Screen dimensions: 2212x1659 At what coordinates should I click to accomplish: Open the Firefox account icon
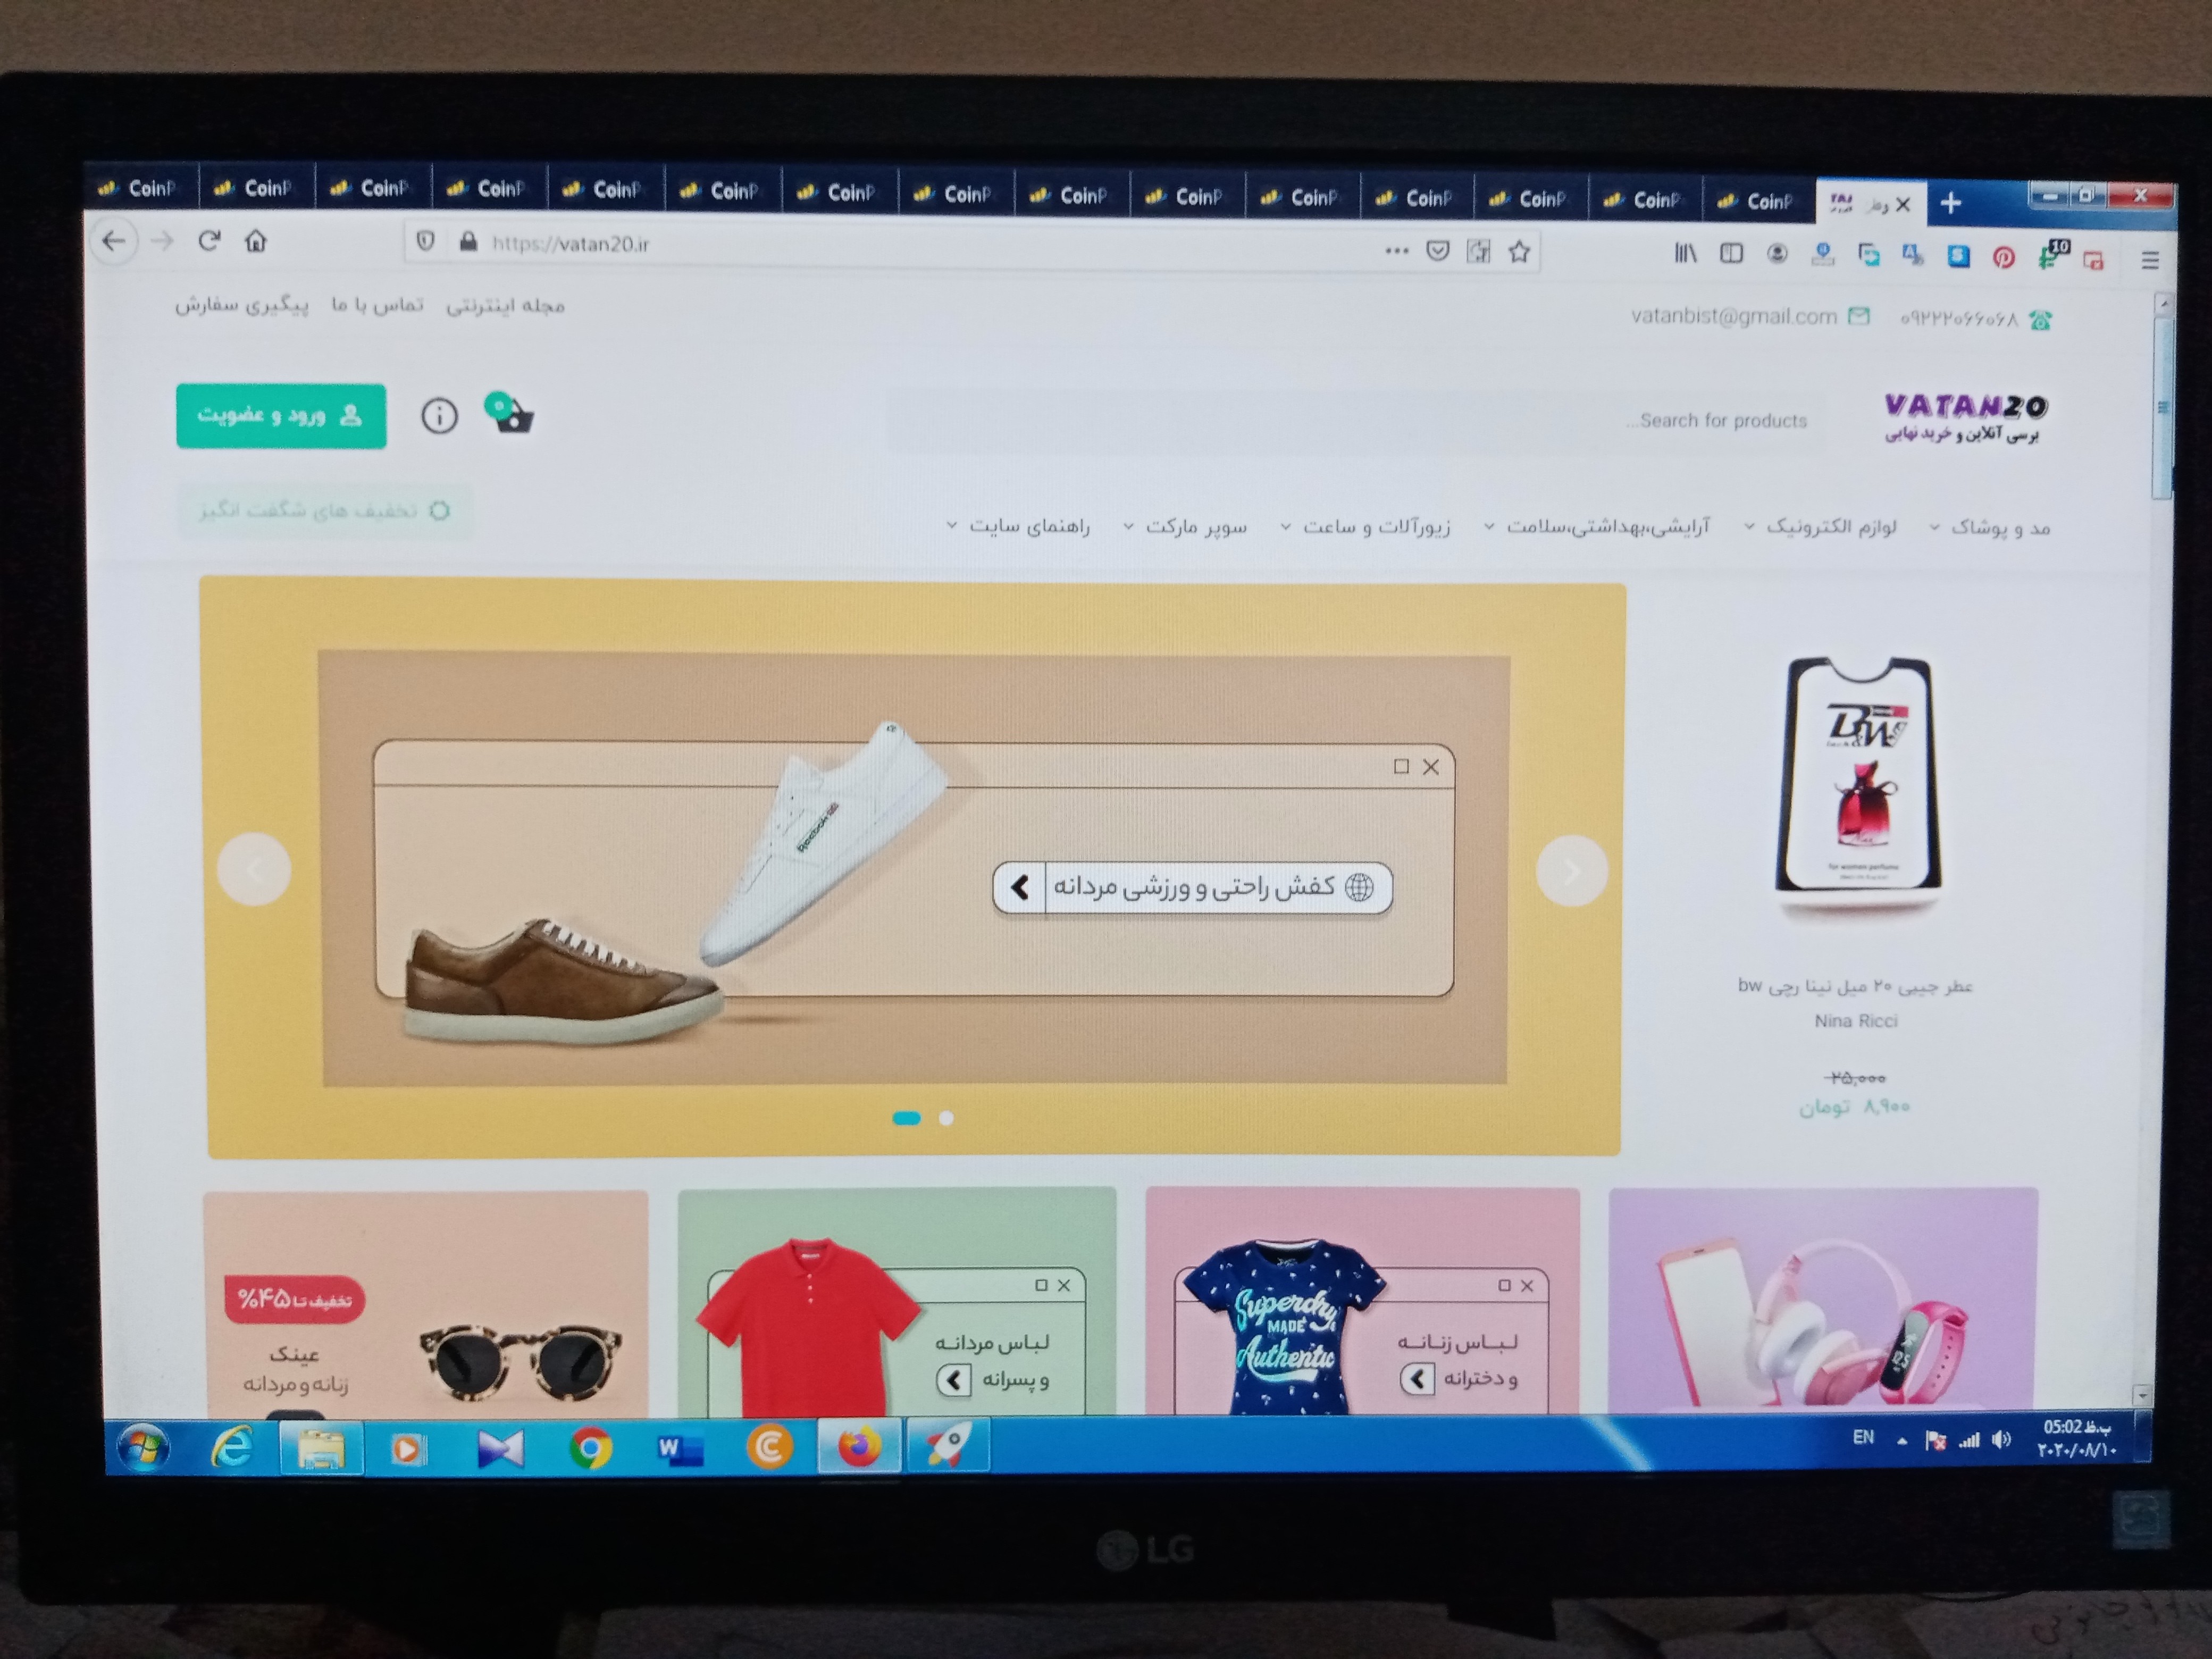click(x=1777, y=254)
